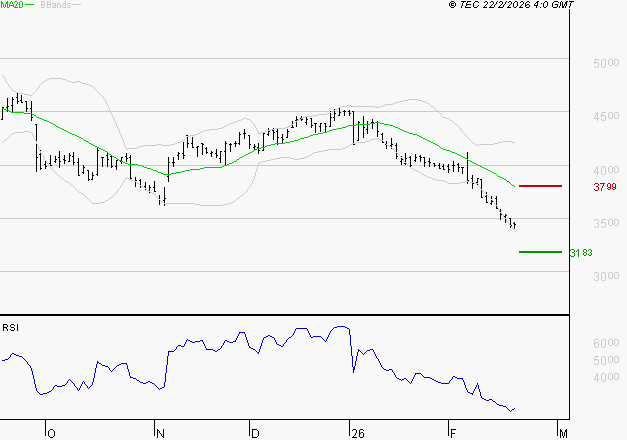The height and width of the screenshot is (440, 627).
Task: Click the 4500 price axis label
Action: point(606,116)
